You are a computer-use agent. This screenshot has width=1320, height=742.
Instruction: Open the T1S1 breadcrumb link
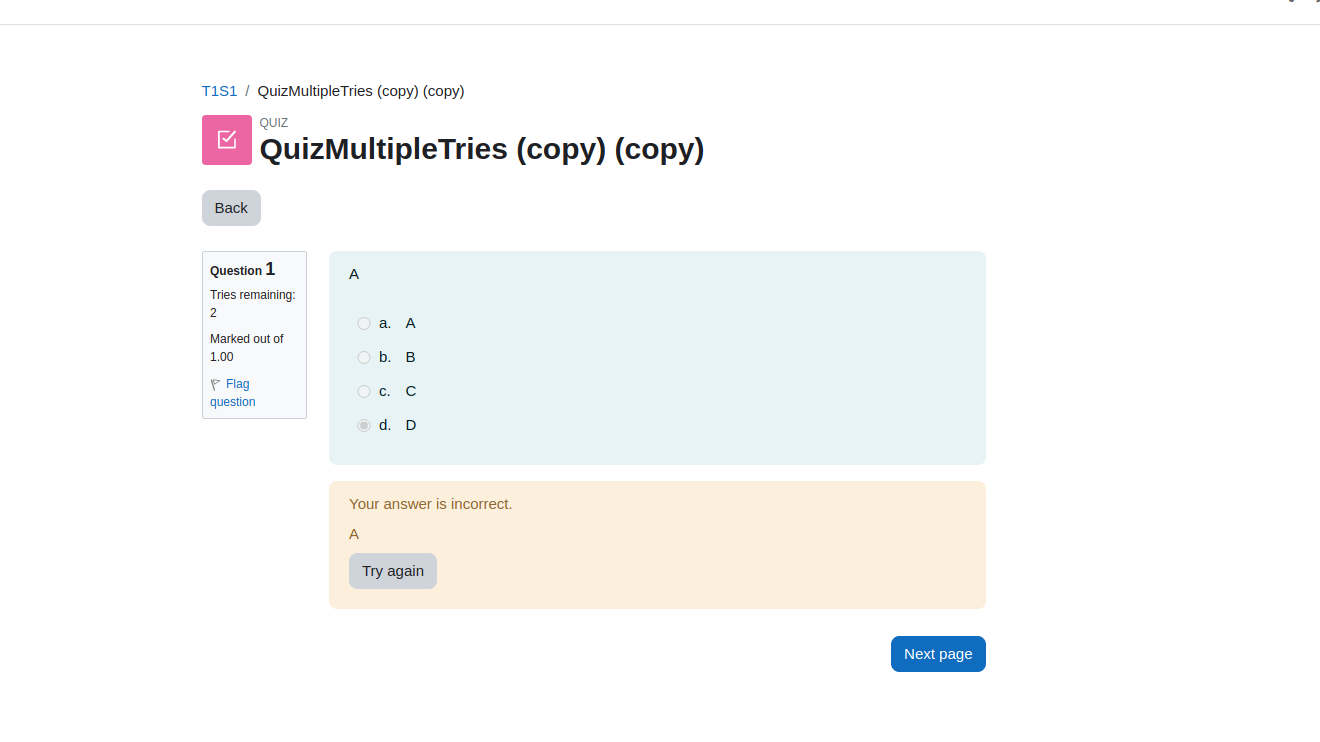pos(220,91)
